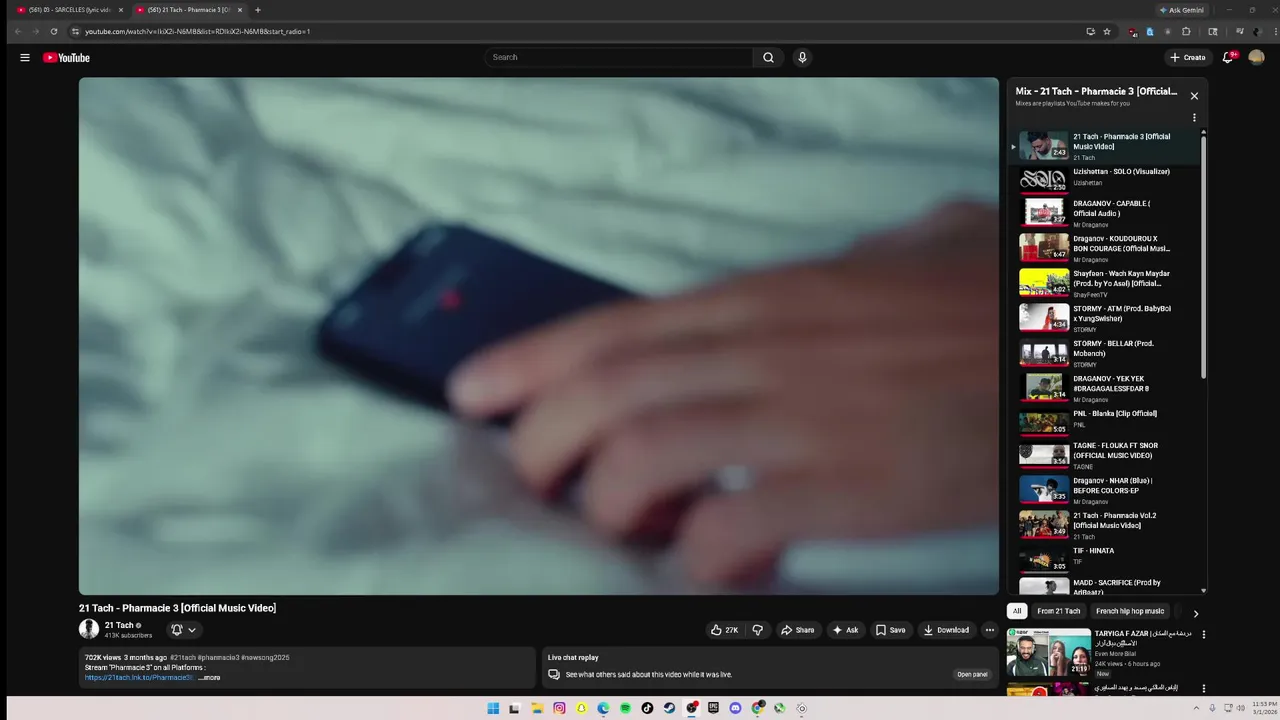The height and width of the screenshot is (720, 1280).
Task: Play STORMY - ATM from playlist
Action: point(1105,318)
